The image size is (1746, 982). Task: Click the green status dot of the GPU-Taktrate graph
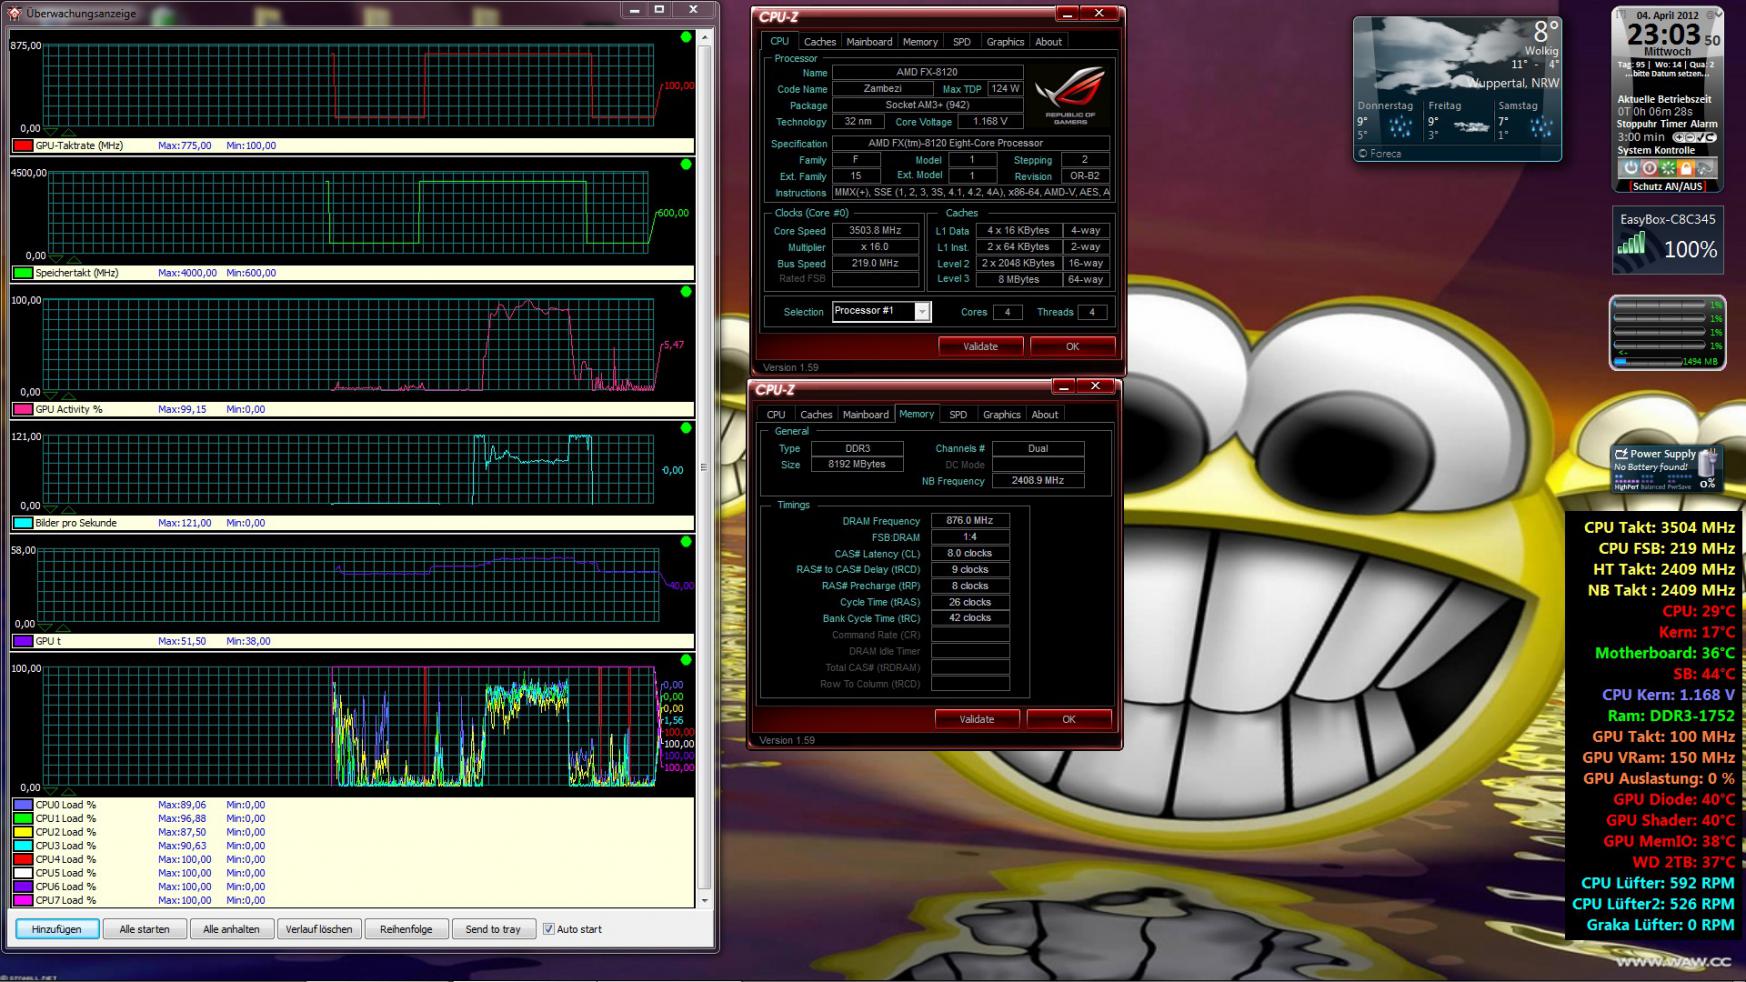coord(686,37)
